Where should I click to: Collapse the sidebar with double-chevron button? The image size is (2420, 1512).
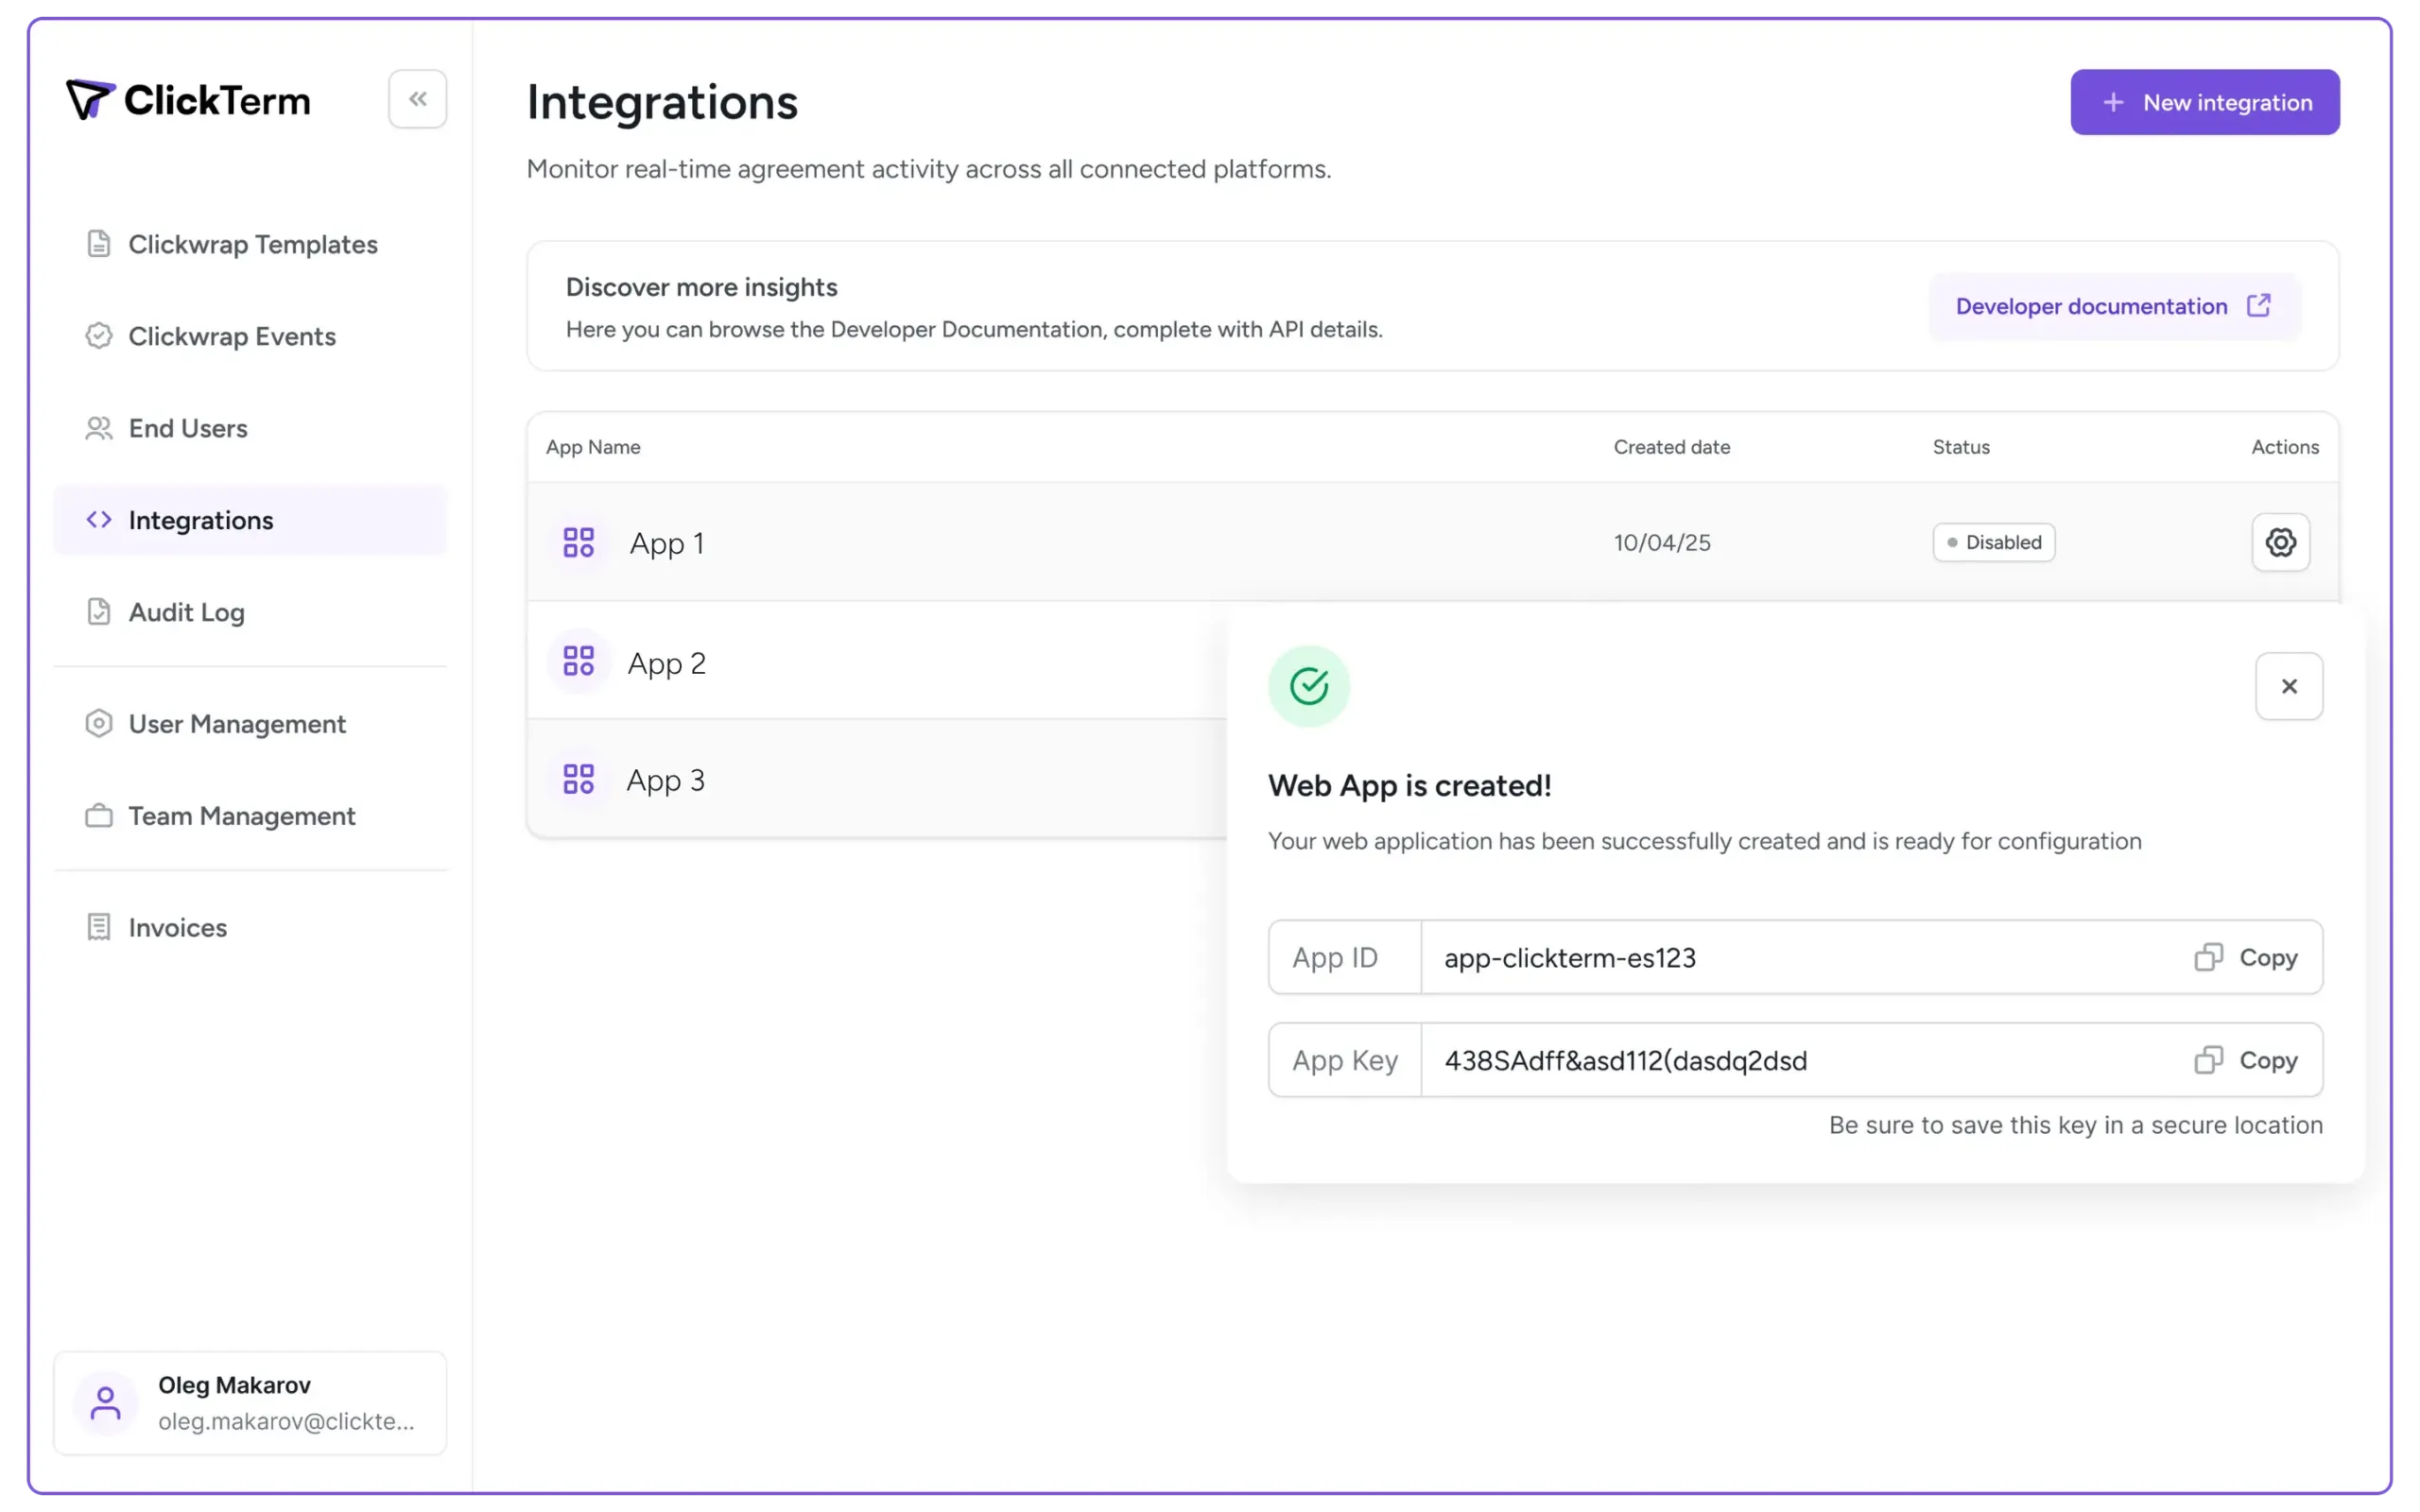(x=417, y=99)
